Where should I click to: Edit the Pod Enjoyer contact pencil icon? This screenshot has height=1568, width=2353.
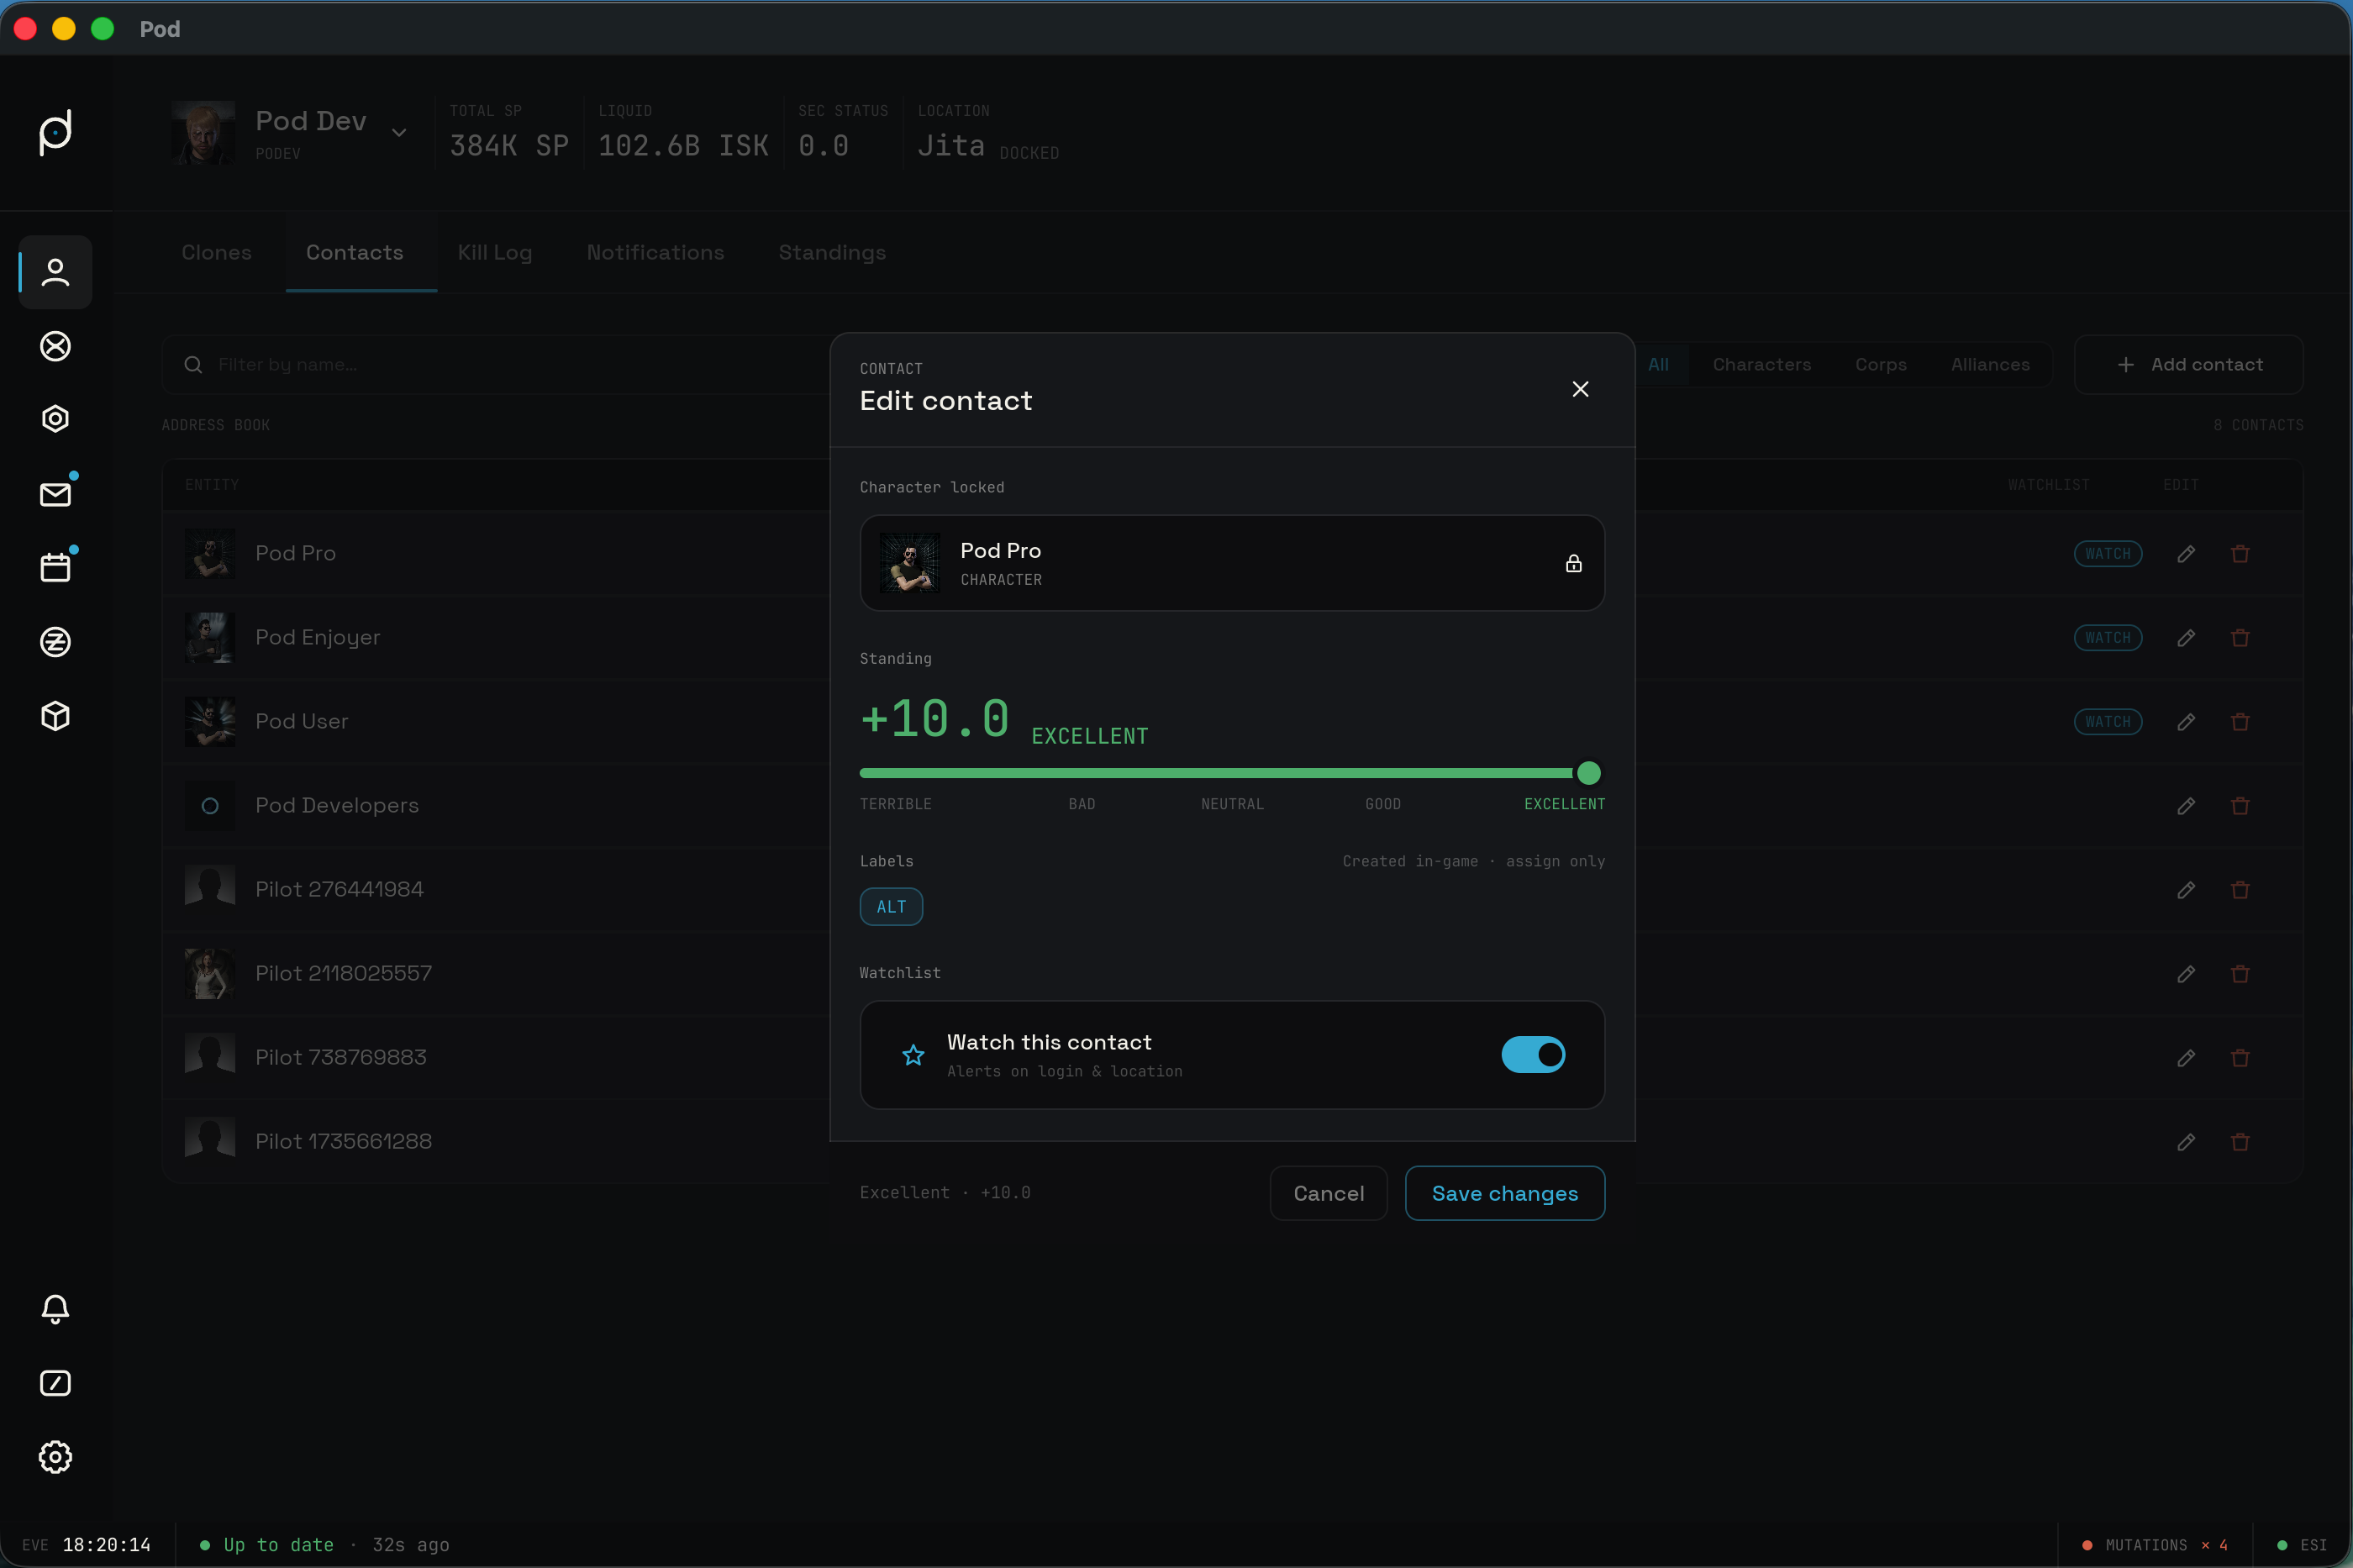coord(2186,638)
